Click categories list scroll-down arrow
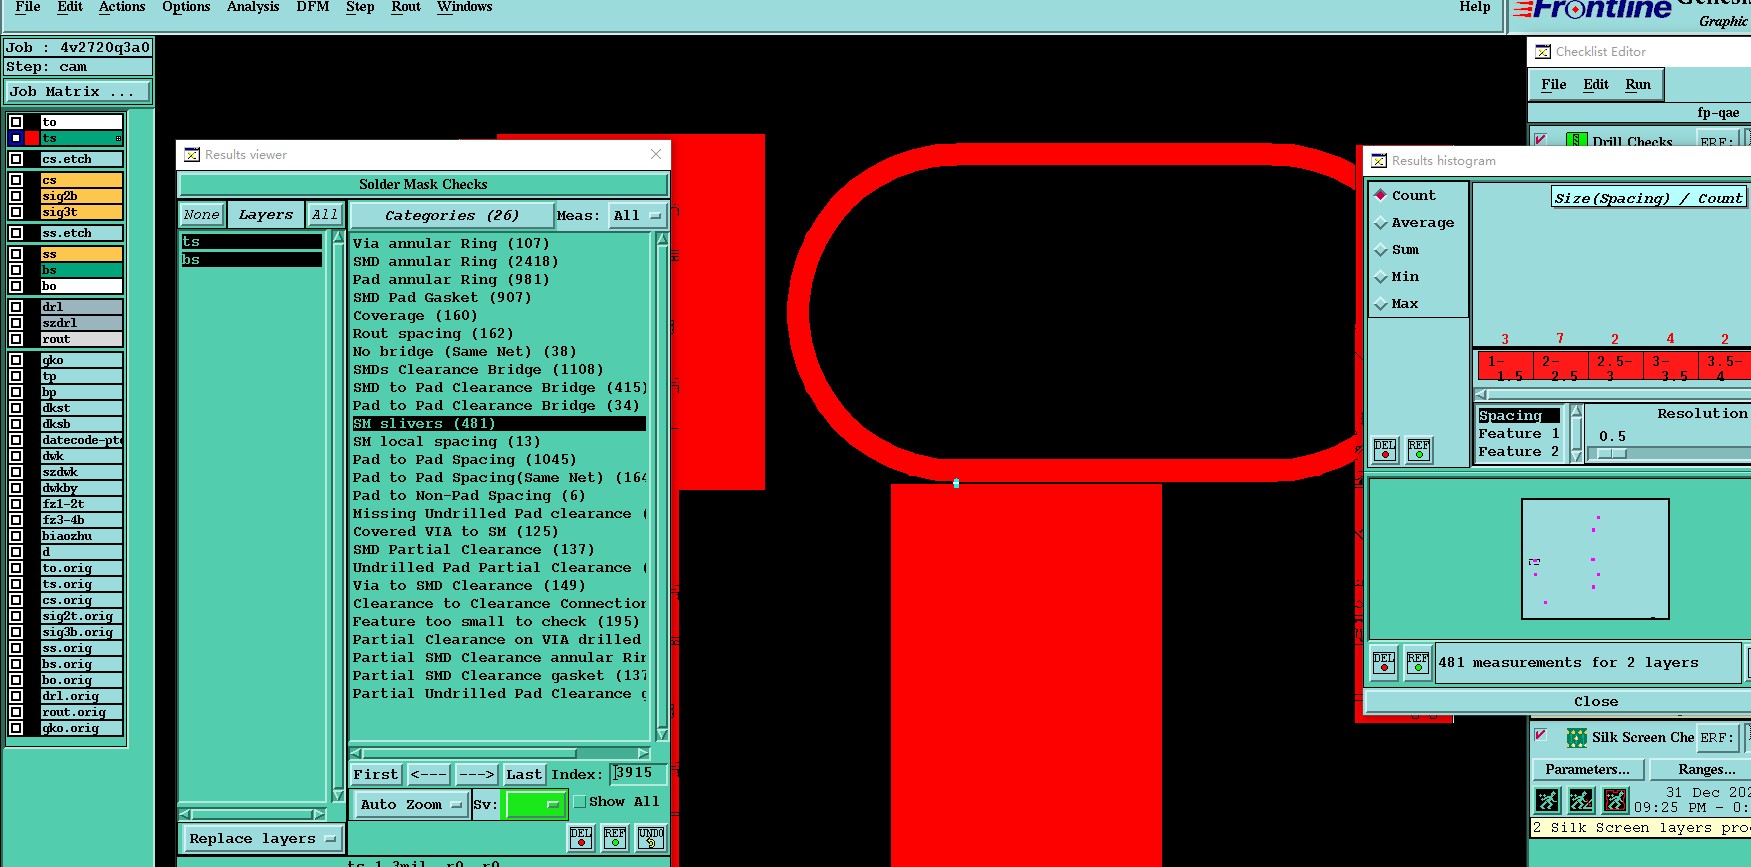1751x867 pixels. (x=661, y=734)
